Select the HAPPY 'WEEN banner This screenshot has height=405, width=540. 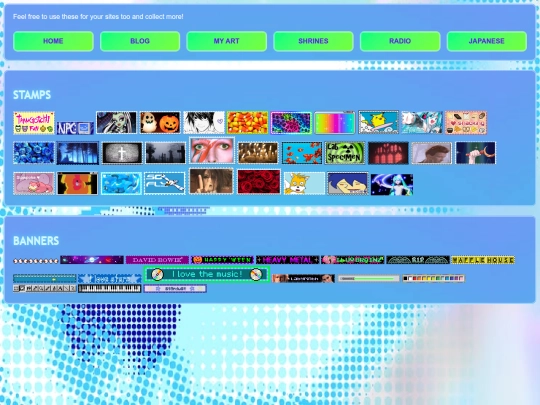click(222, 260)
